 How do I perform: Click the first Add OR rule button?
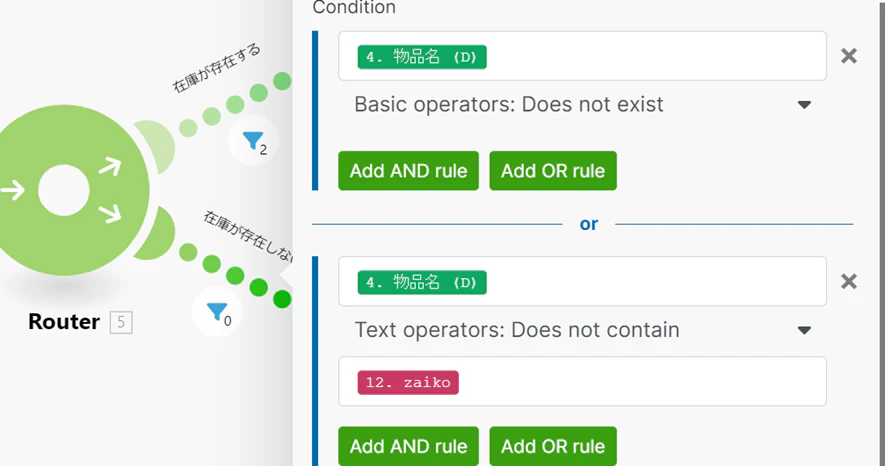(553, 170)
